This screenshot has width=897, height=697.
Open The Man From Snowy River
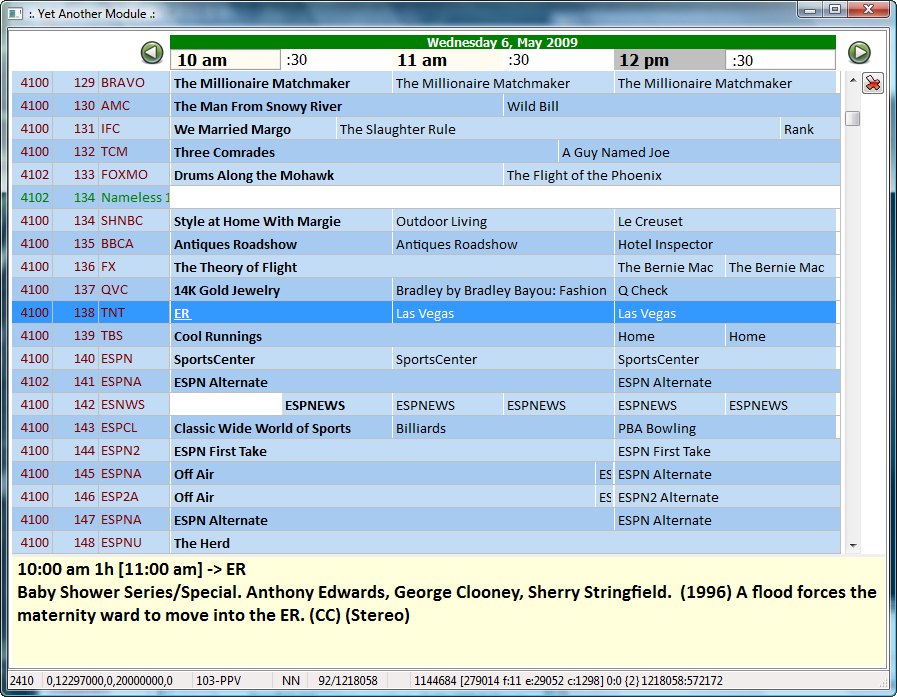pyautogui.click(x=337, y=106)
